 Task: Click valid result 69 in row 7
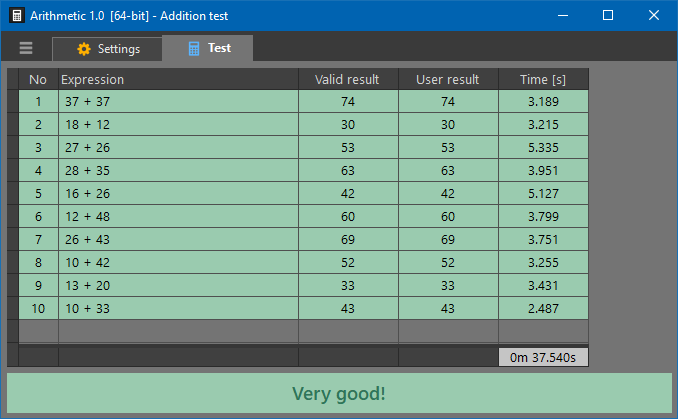(x=348, y=239)
